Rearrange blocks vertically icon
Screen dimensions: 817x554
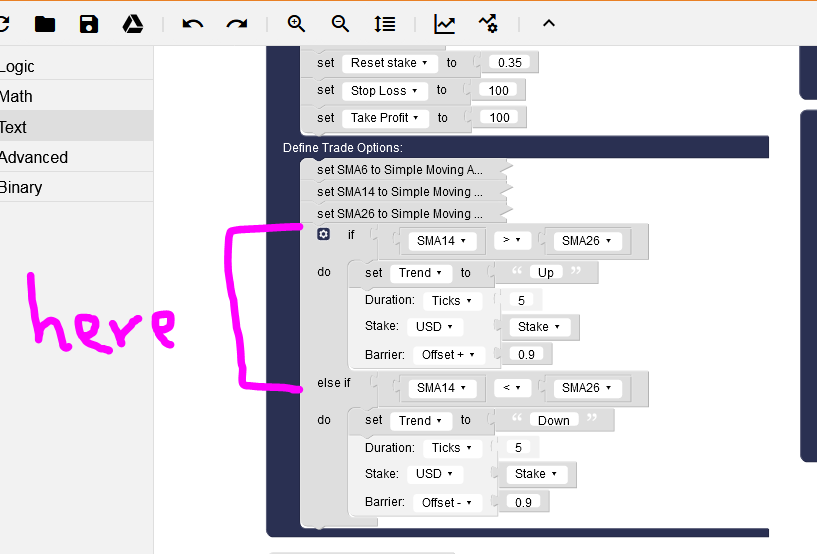385,24
